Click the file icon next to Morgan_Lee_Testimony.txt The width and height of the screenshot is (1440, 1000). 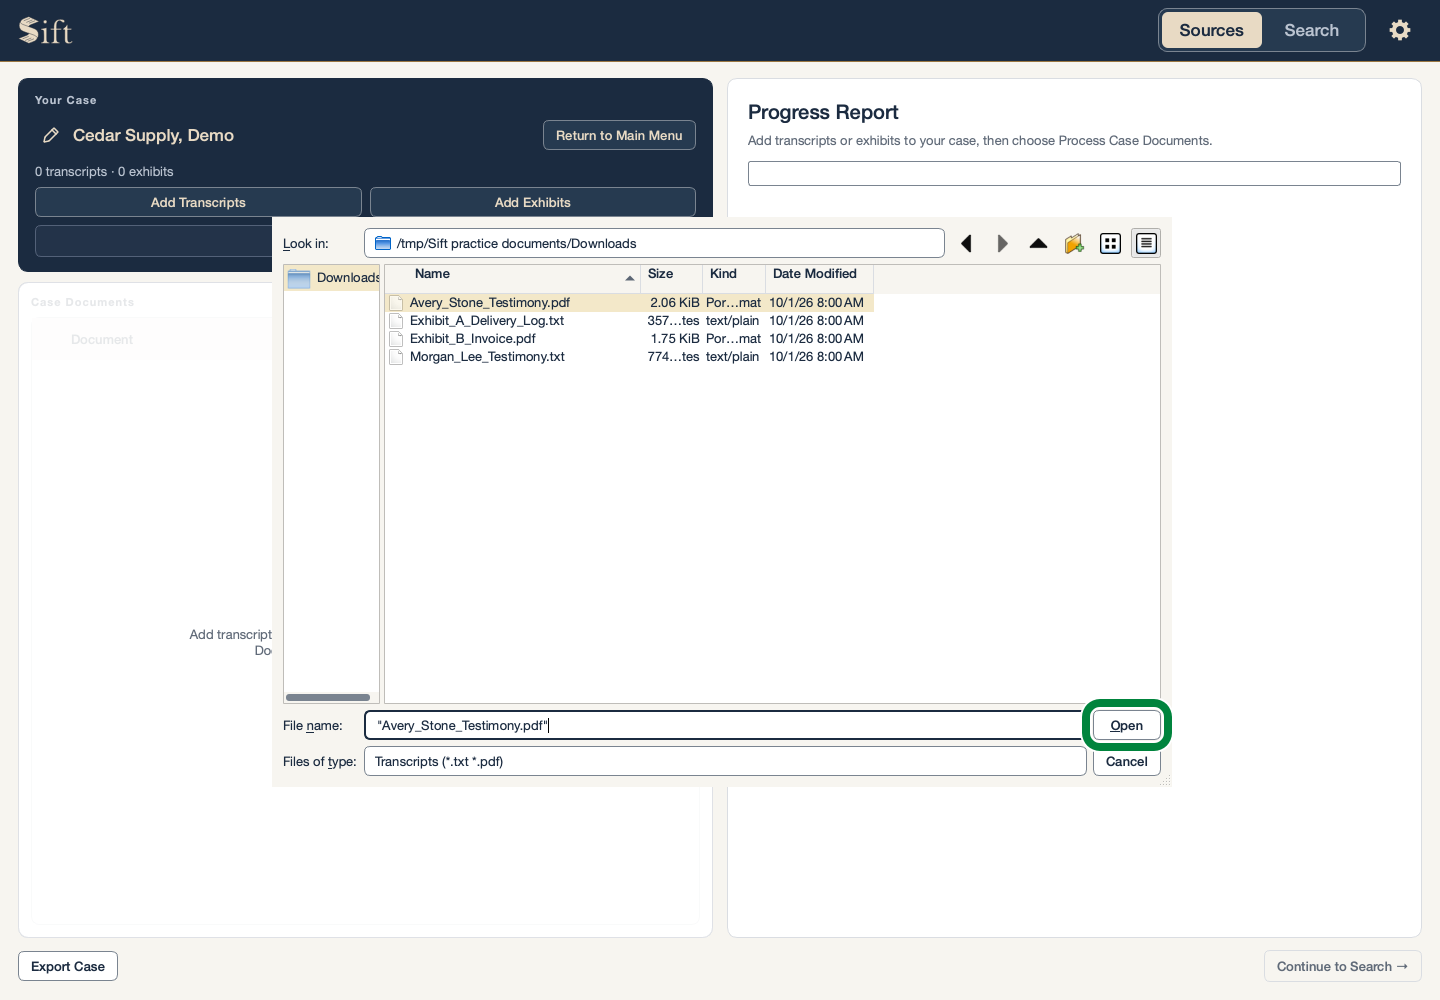click(x=397, y=357)
